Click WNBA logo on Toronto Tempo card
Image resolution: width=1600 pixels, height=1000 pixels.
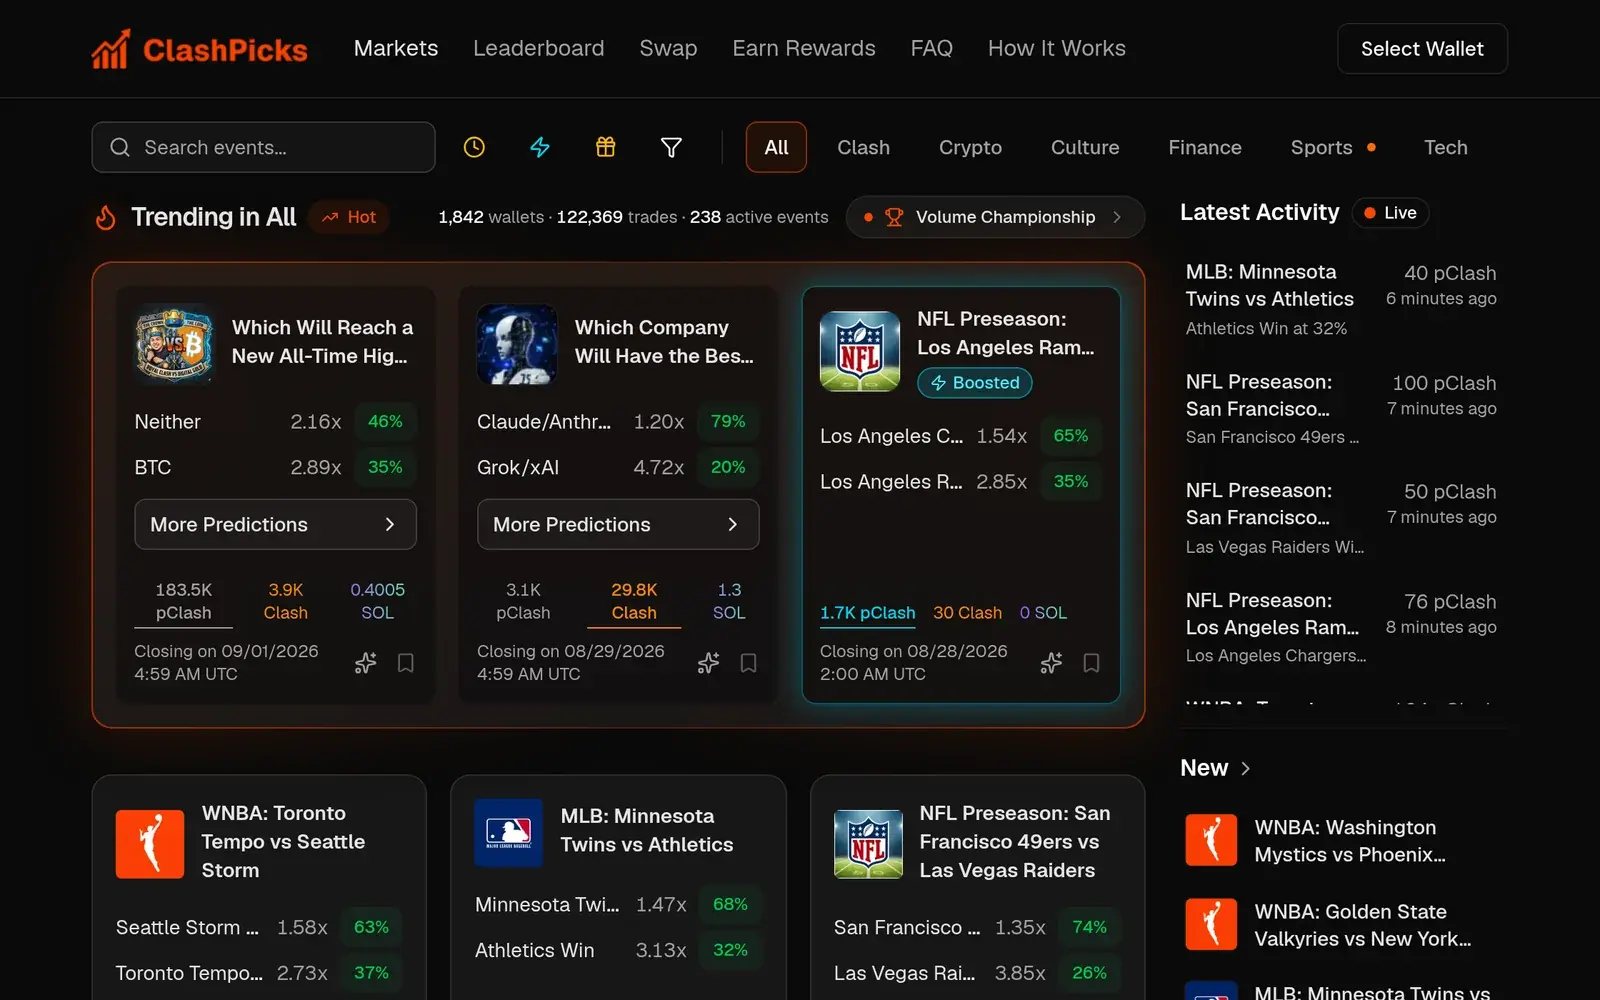tap(150, 844)
